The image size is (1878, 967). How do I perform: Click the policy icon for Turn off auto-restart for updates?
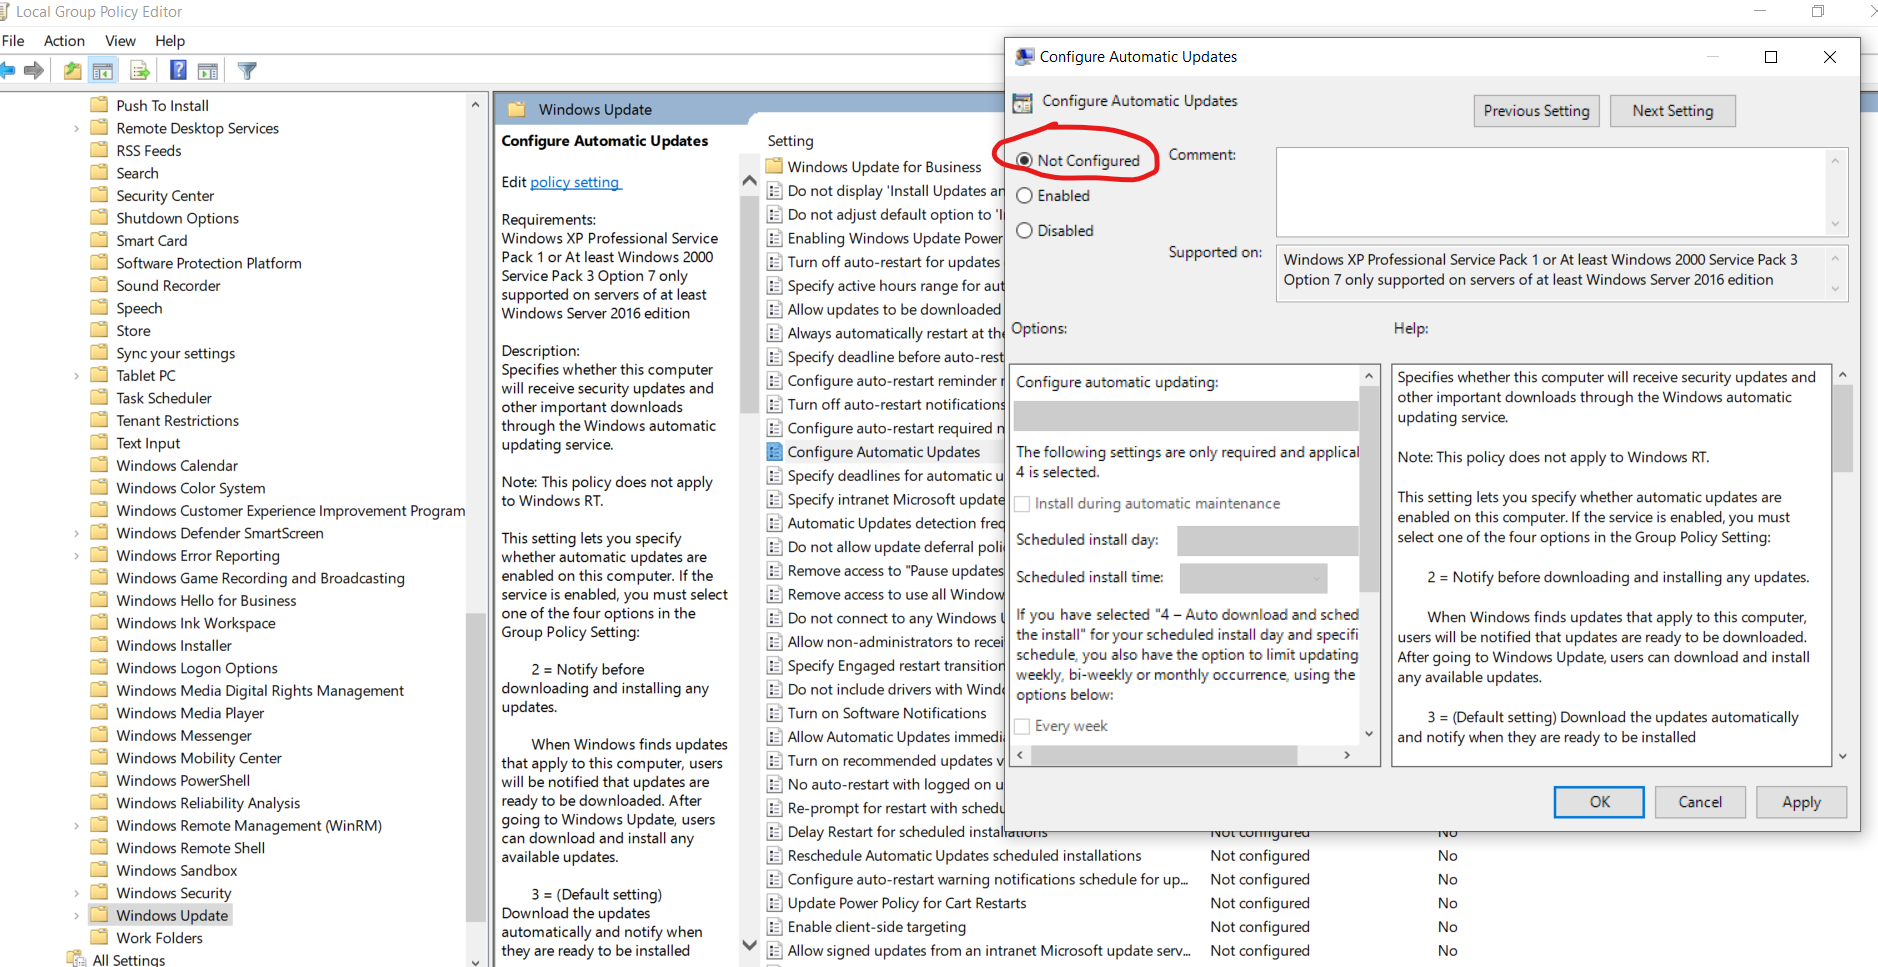(774, 262)
